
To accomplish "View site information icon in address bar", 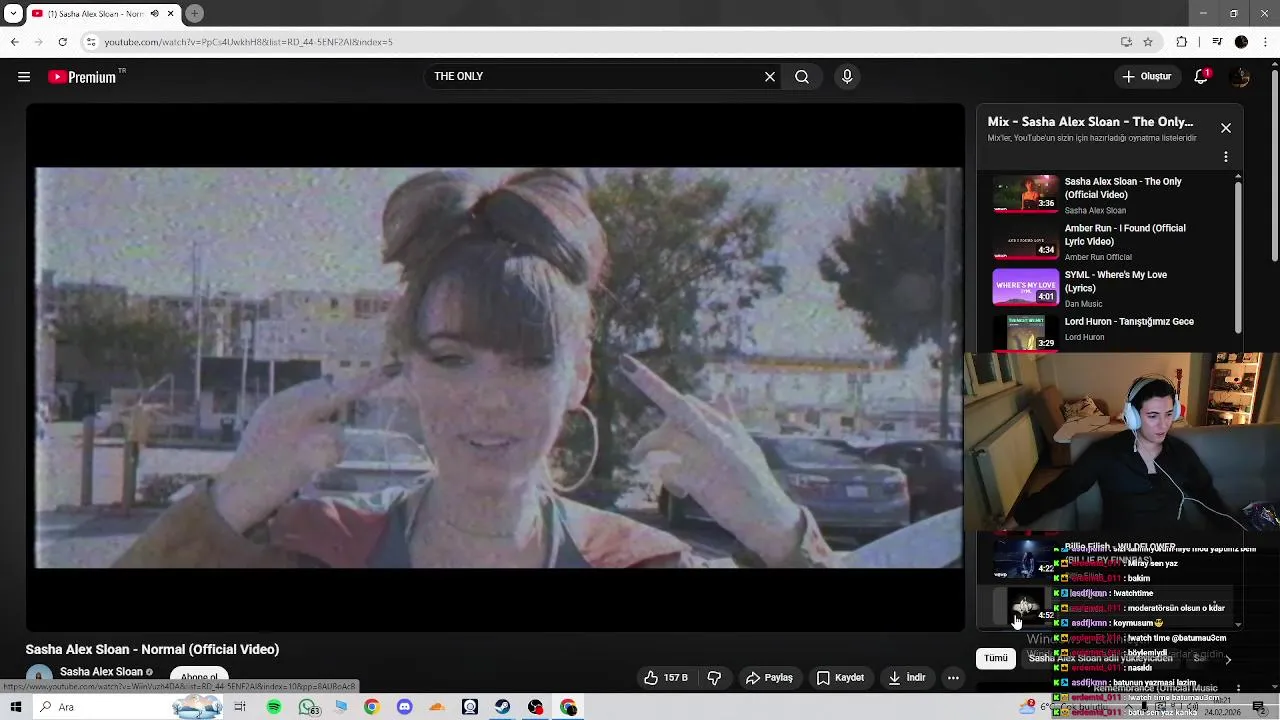I will (x=90, y=42).
